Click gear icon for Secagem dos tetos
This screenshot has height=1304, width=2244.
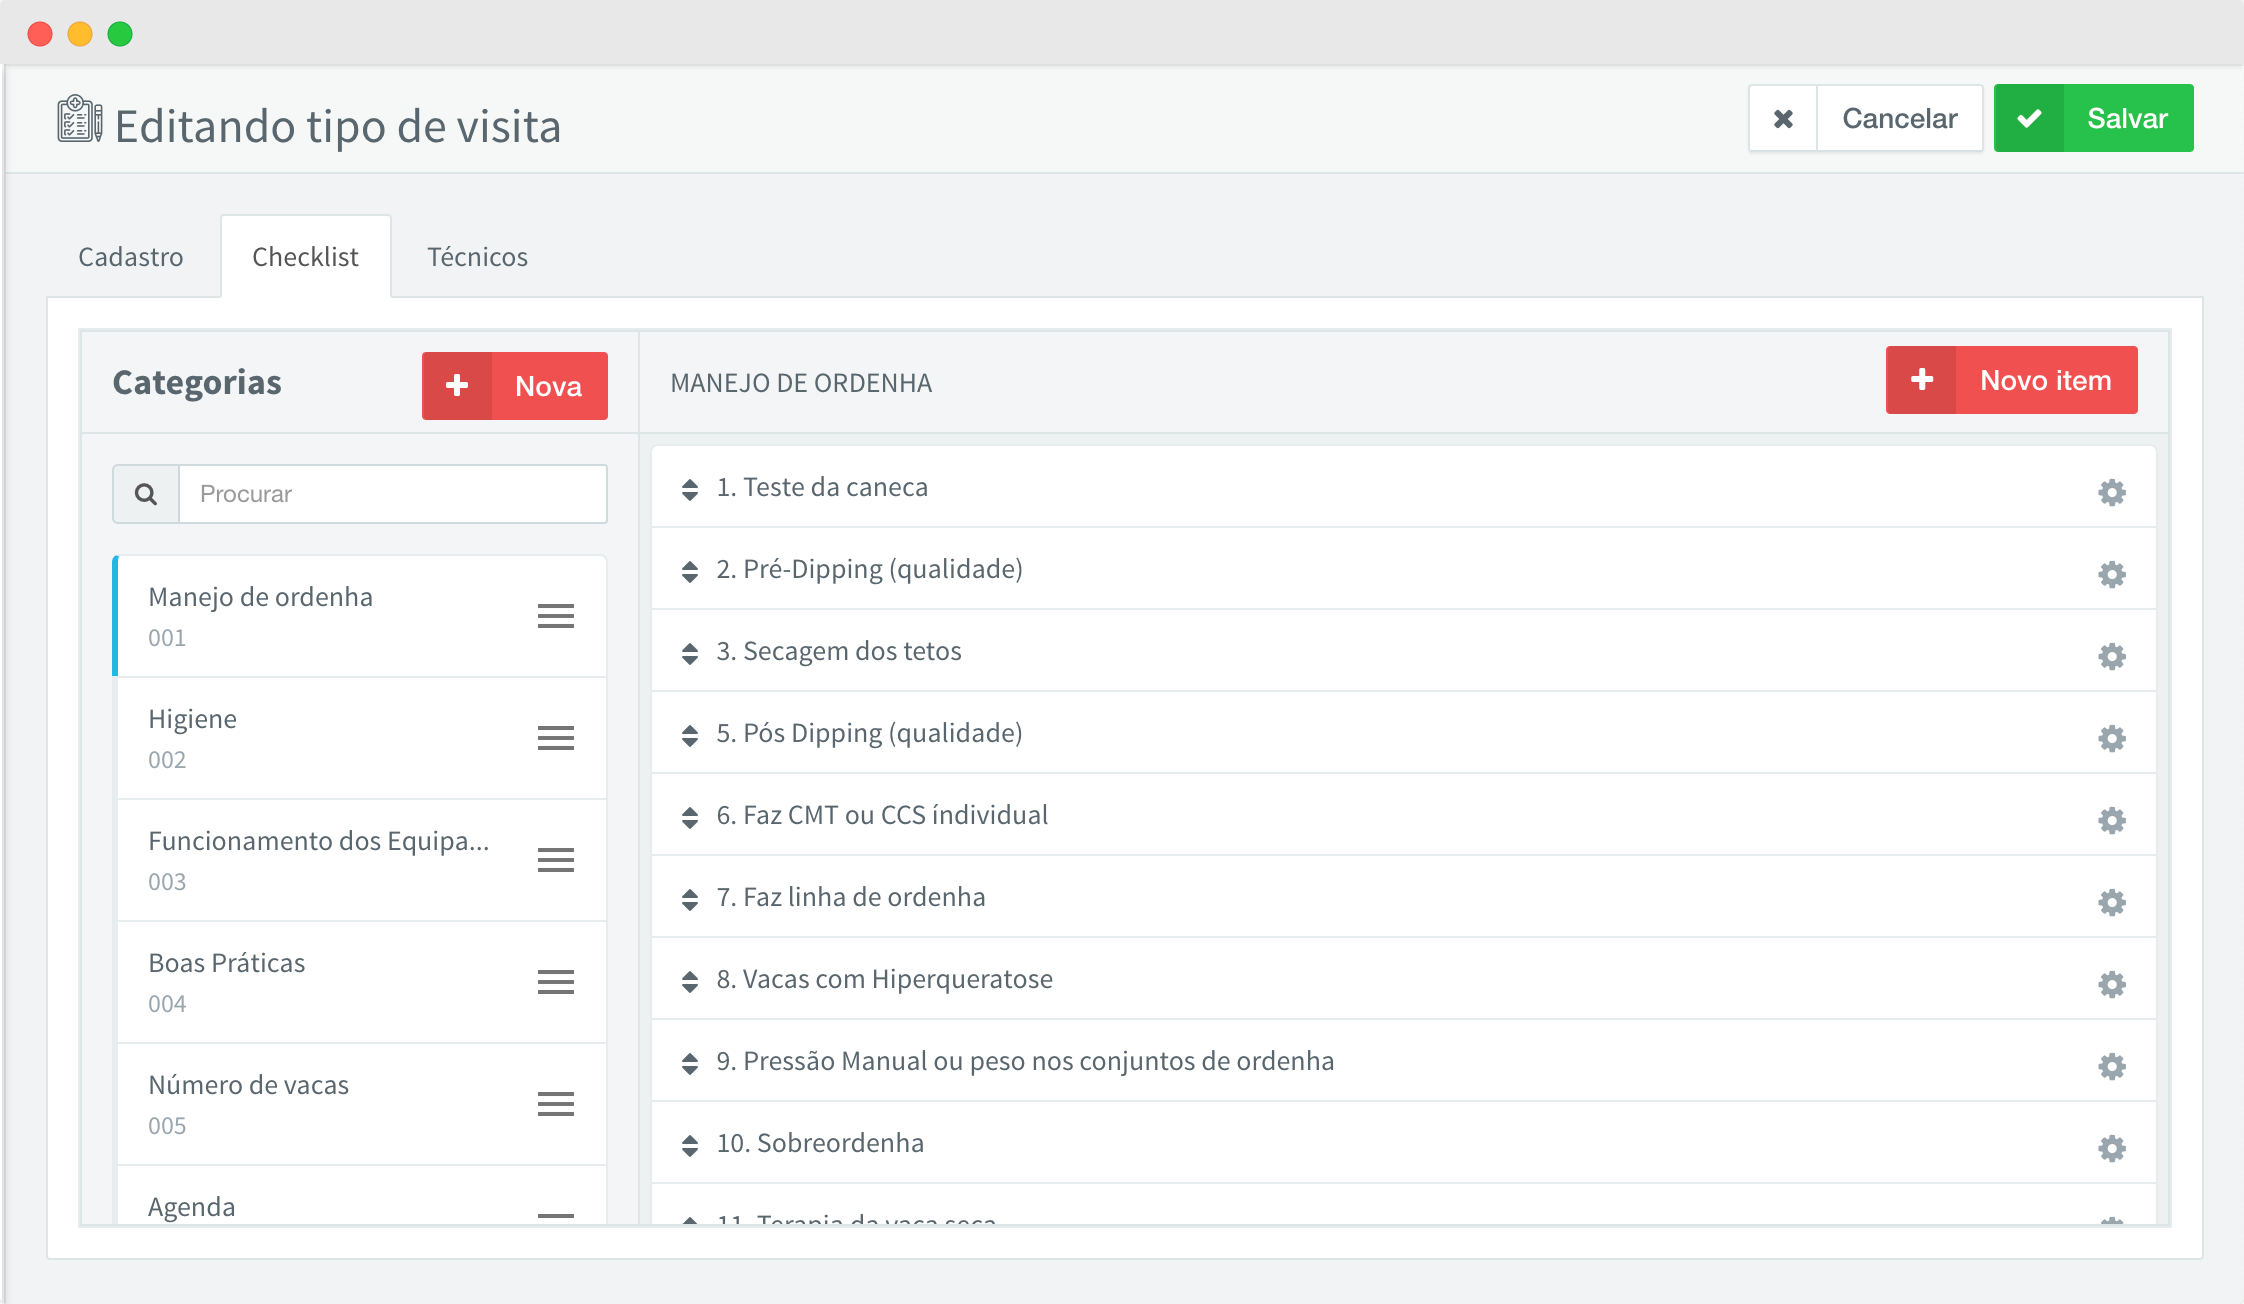tap(2111, 656)
